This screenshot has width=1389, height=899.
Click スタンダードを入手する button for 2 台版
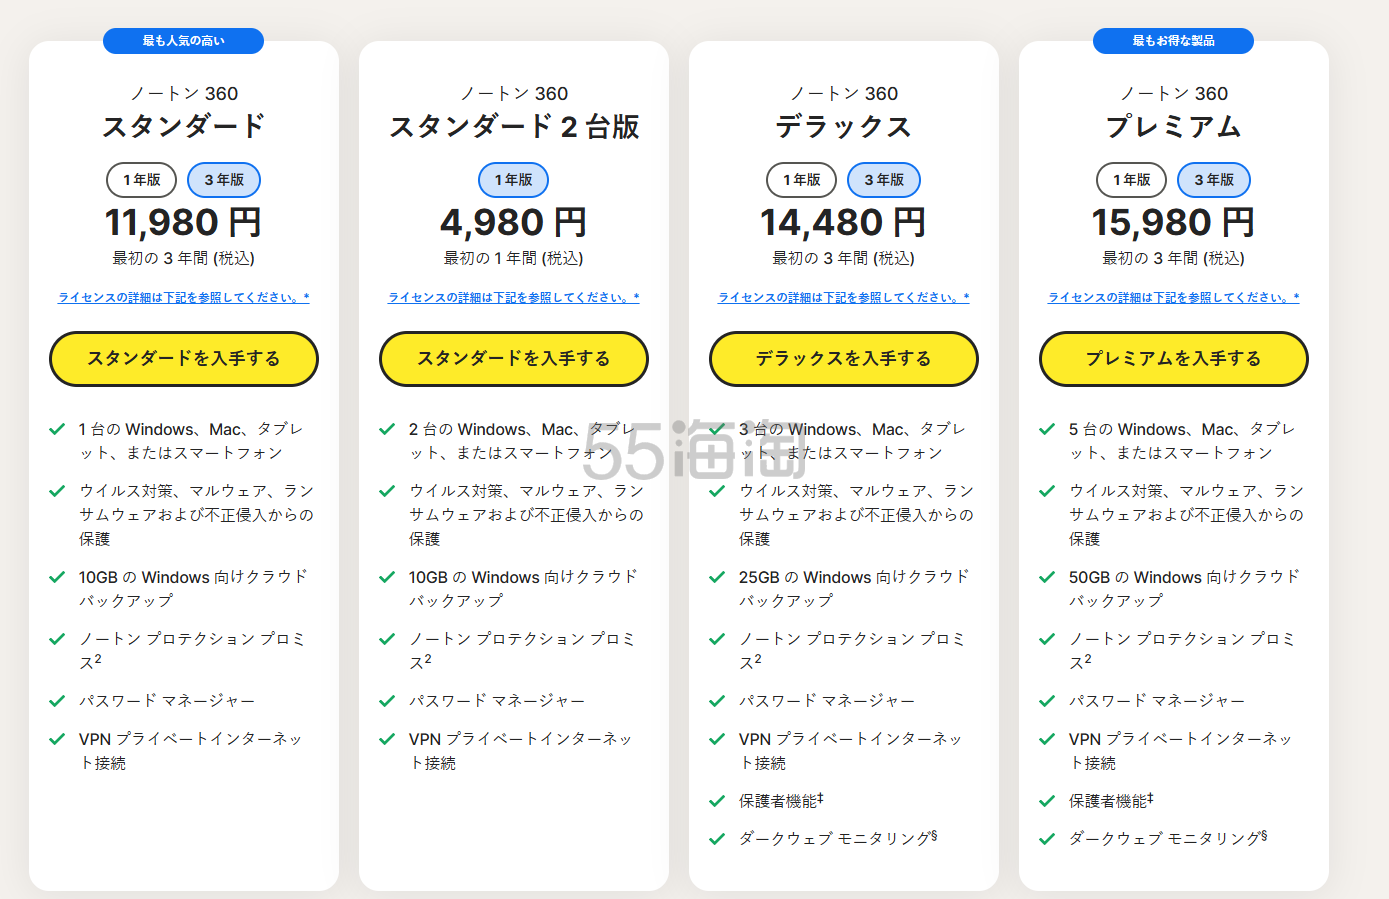click(x=514, y=359)
